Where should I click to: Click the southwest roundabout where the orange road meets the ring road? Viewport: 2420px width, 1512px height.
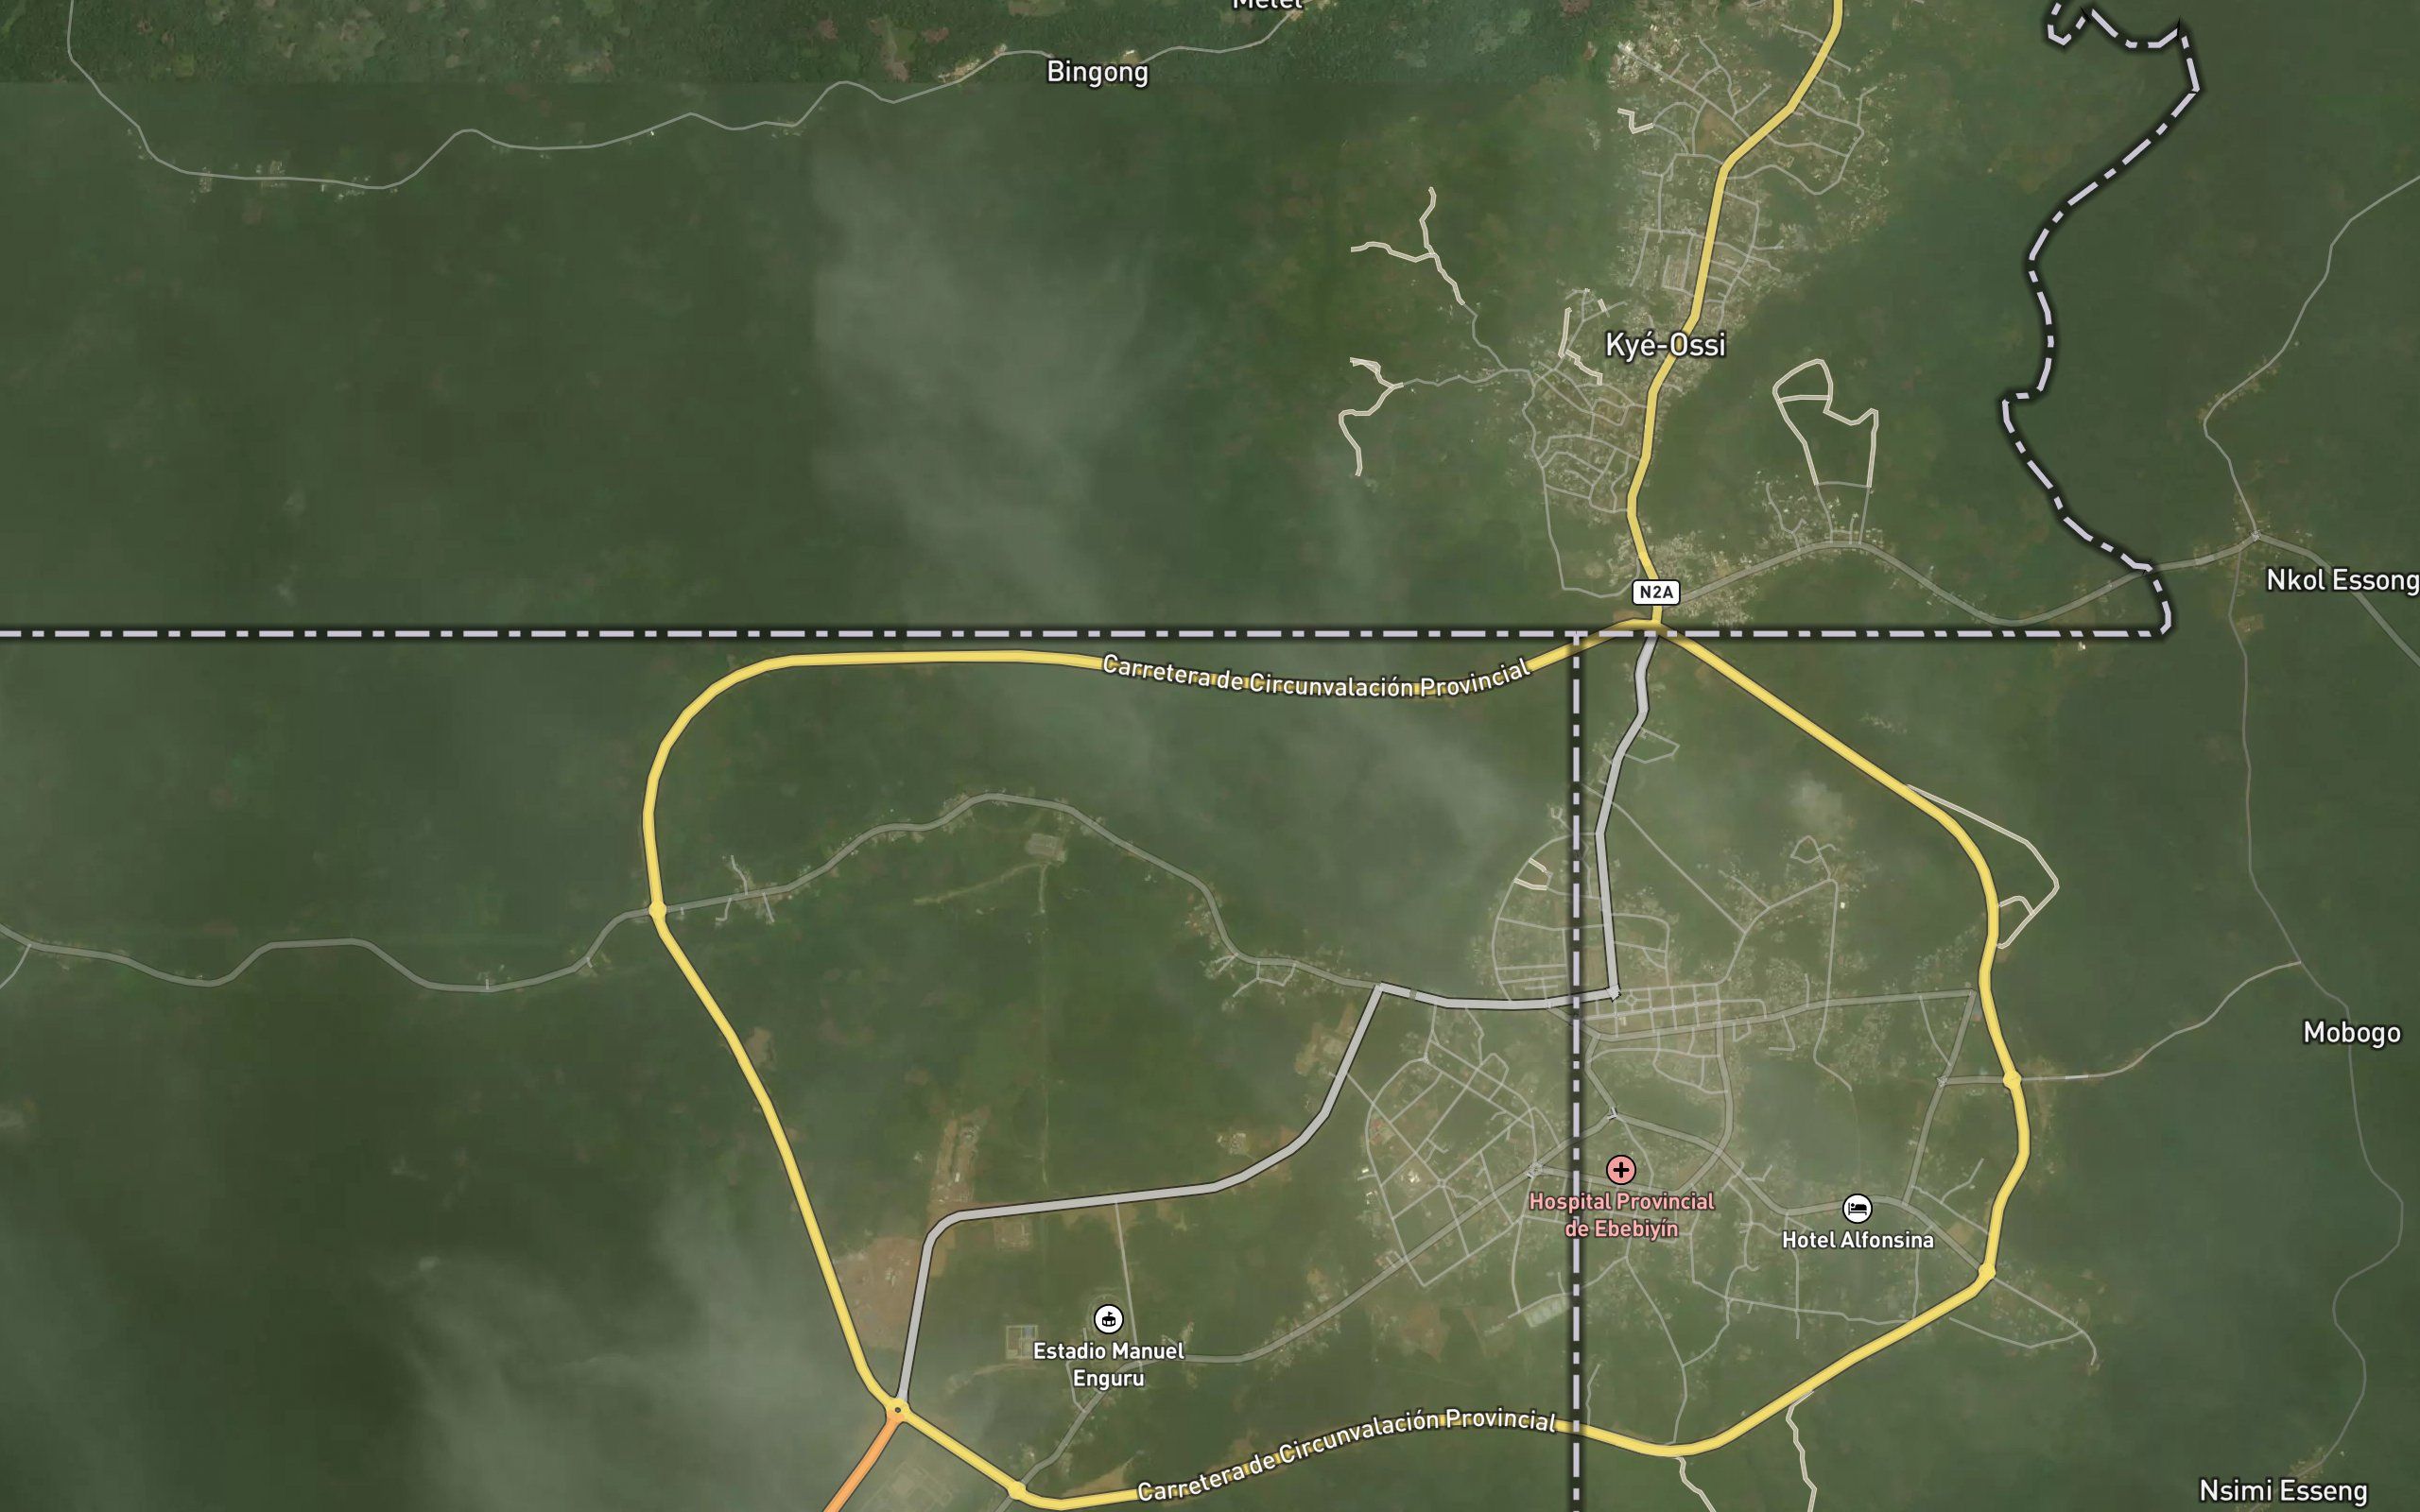[897, 1411]
